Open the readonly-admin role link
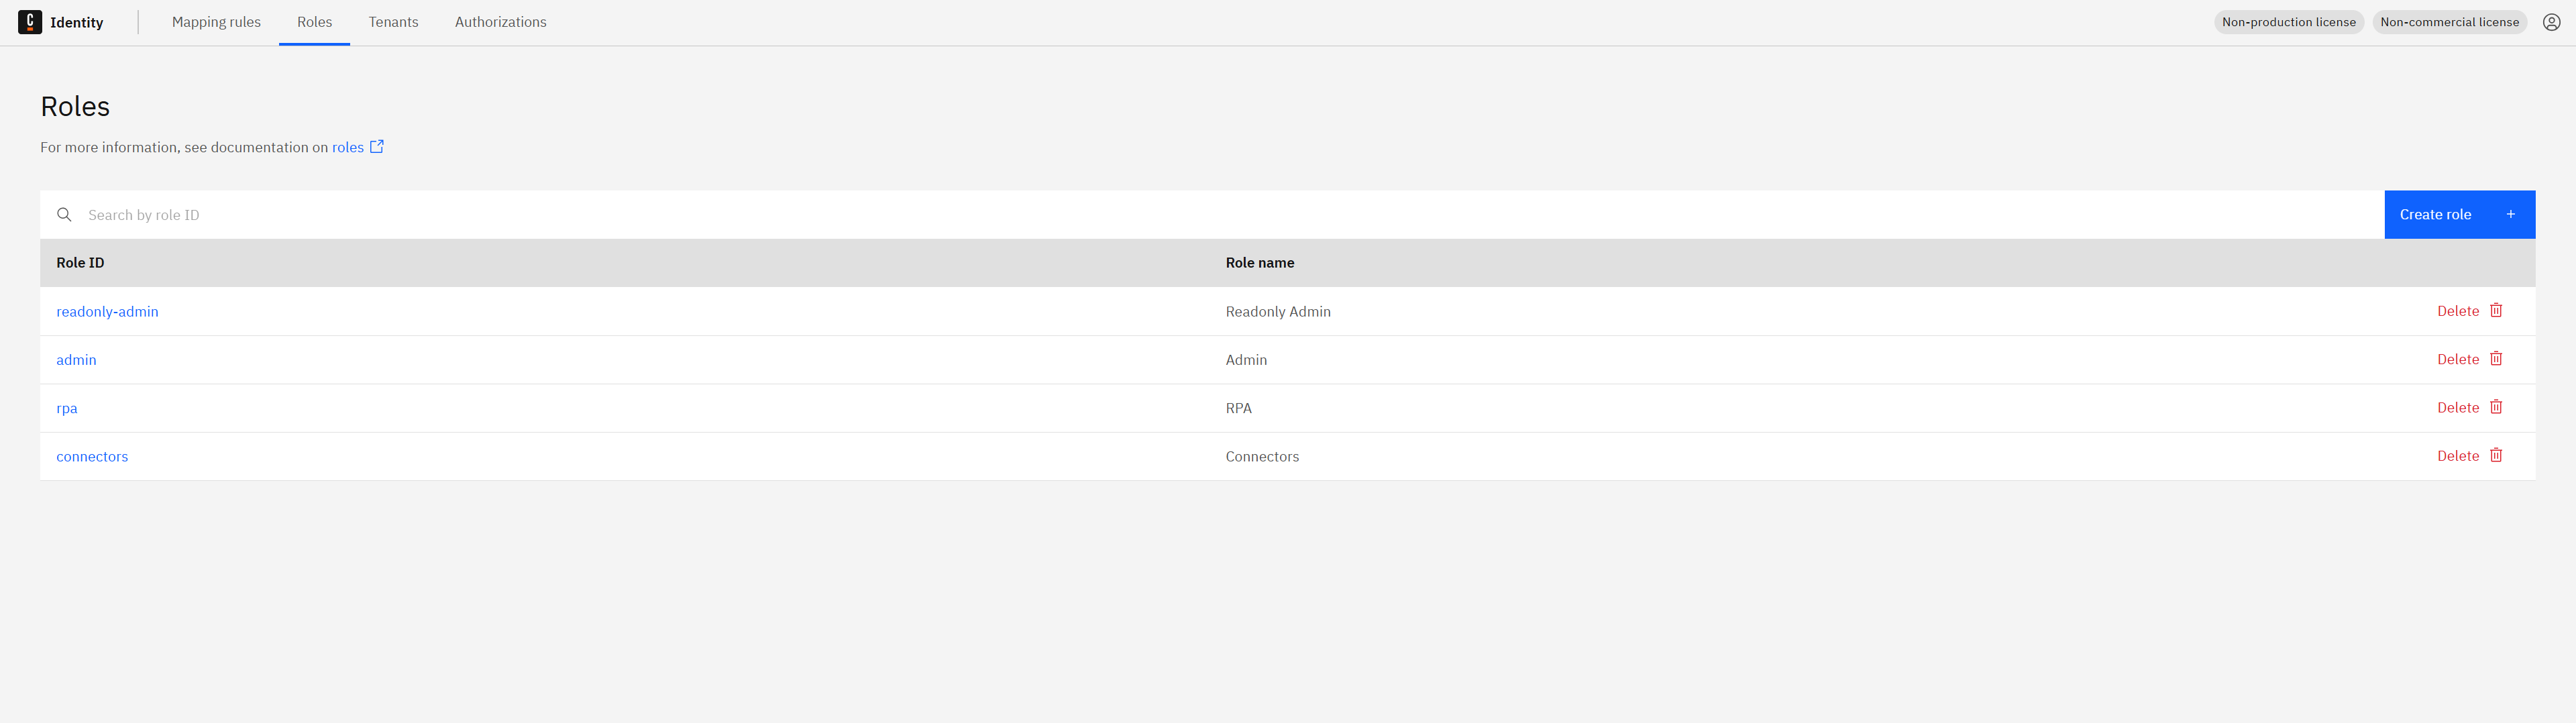 (x=107, y=312)
